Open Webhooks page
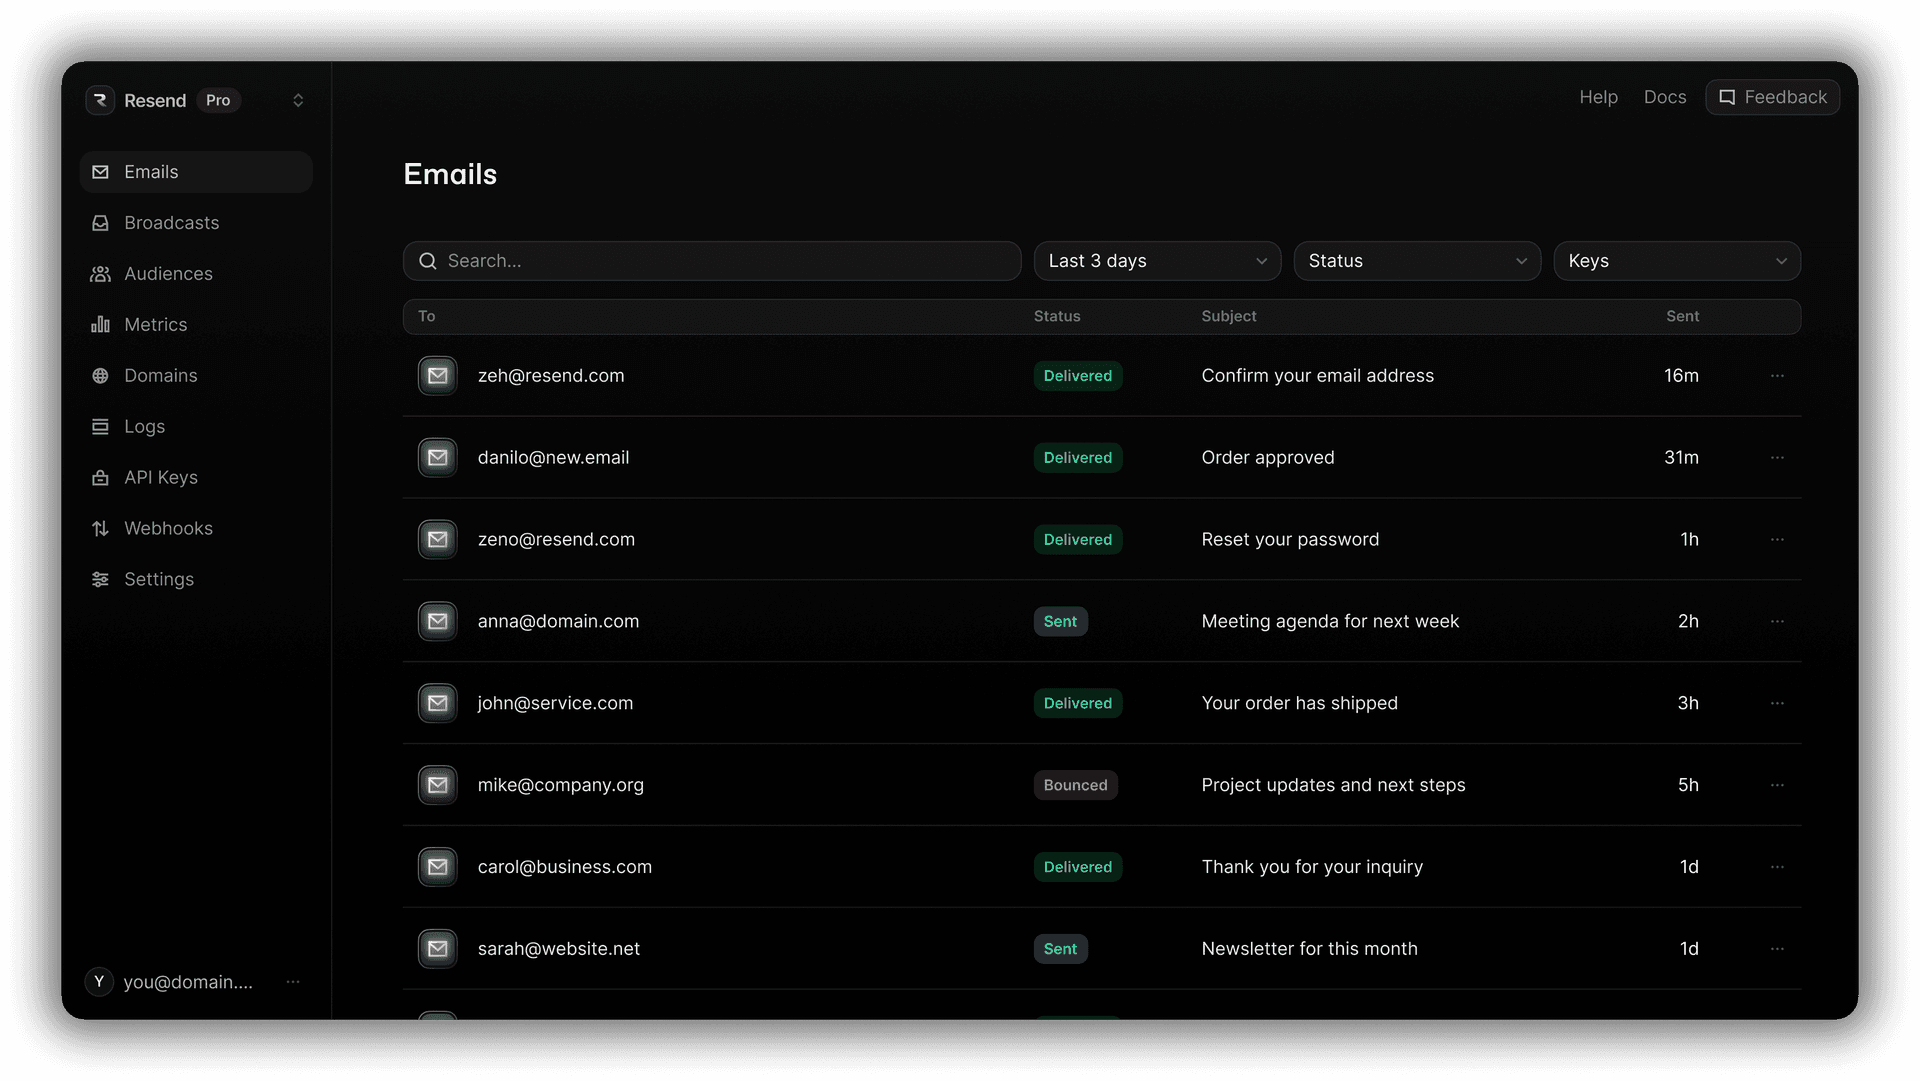 tap(168, 529)
